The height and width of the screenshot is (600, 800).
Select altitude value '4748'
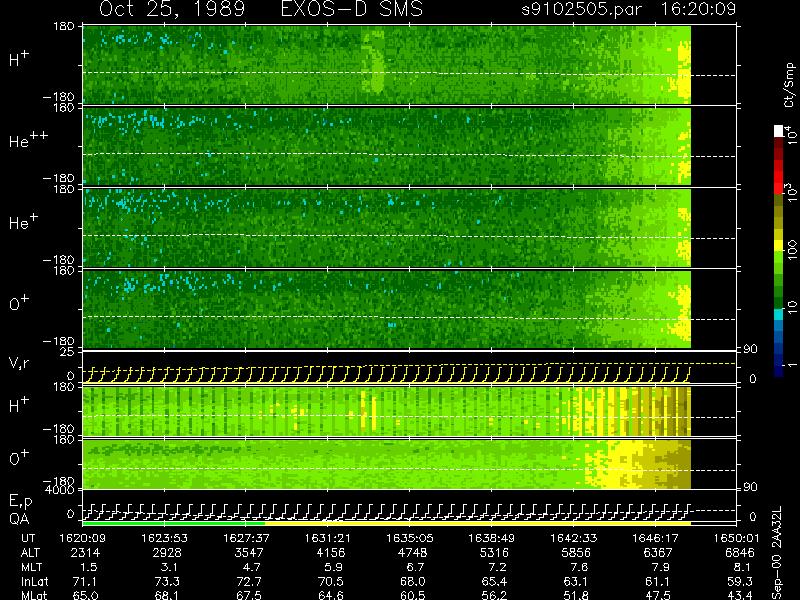coord(412,553)
